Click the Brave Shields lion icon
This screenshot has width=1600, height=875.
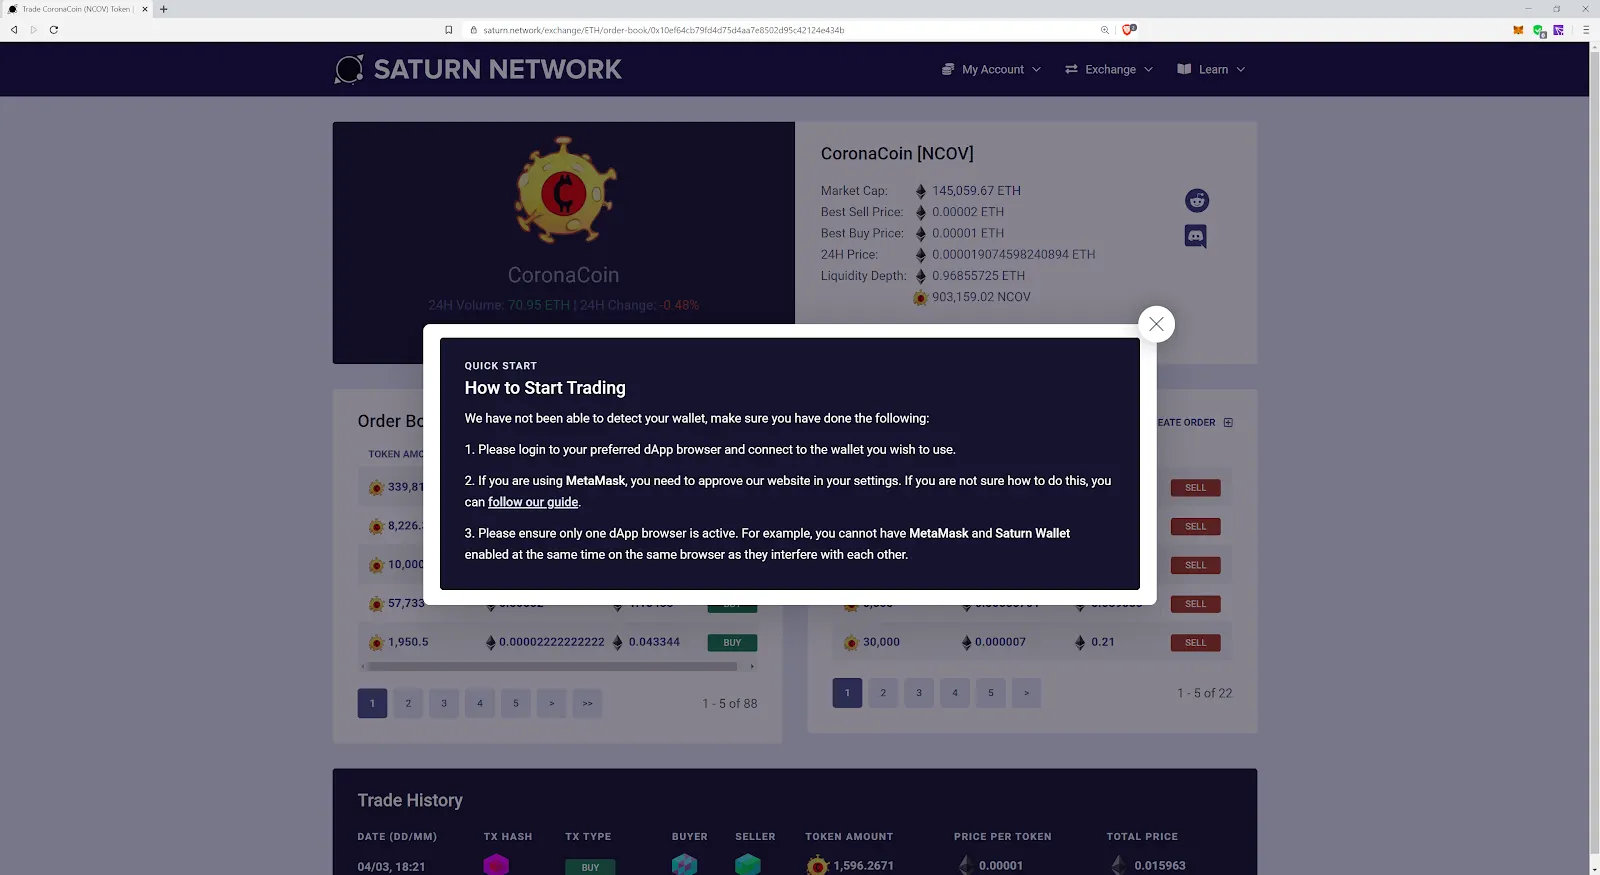1128,30
